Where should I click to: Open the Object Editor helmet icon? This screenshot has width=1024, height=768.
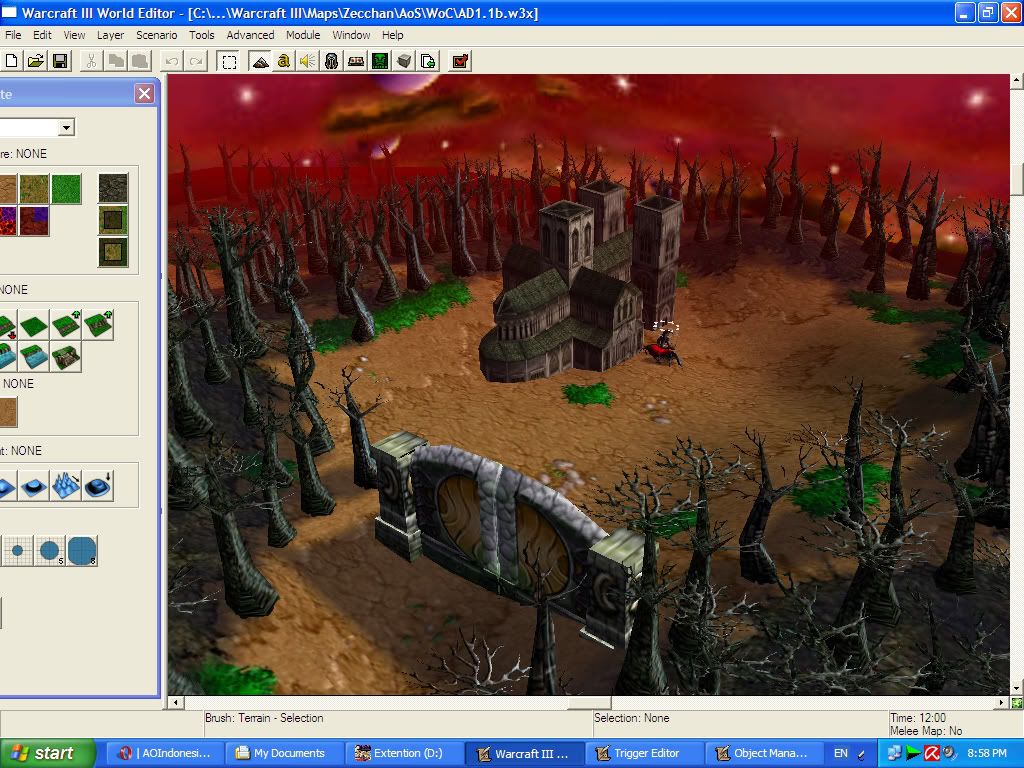coord(332,61)
